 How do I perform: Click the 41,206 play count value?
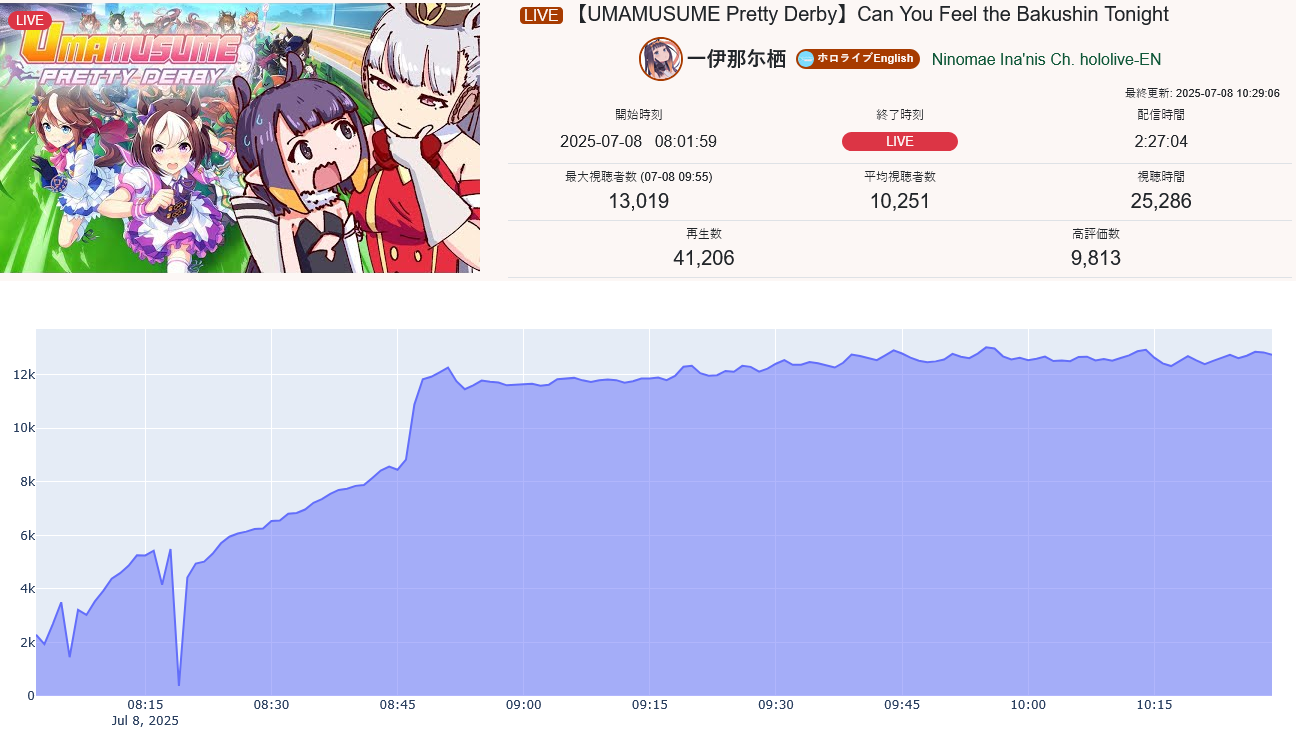click(704, 258)
